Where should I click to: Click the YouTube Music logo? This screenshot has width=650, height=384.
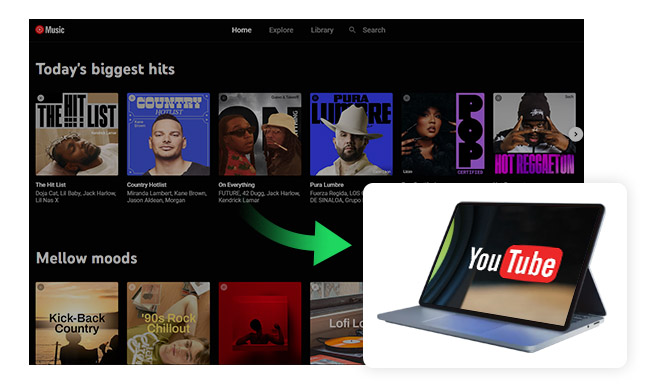click(x=50, y=30)
